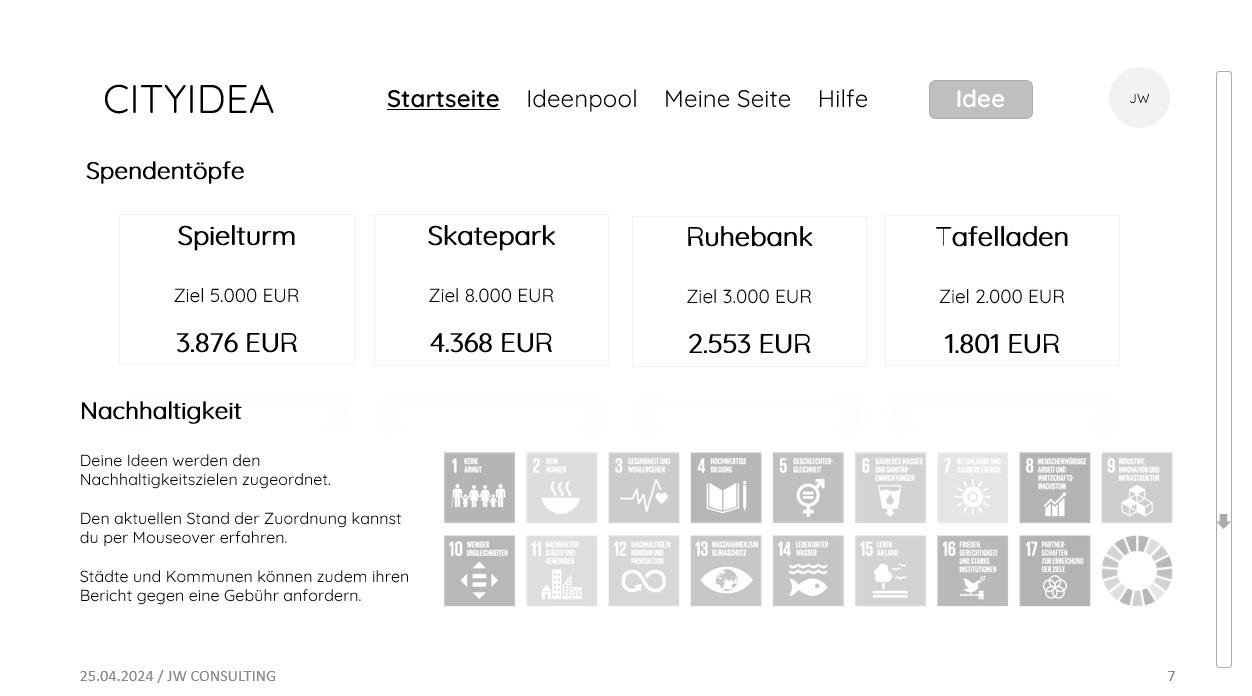Image resolution: width=1252 pixels, height=696 pixels.
Task: Open the Hilfe menu item
Action: pyautogui.click(x=843, y=99)
